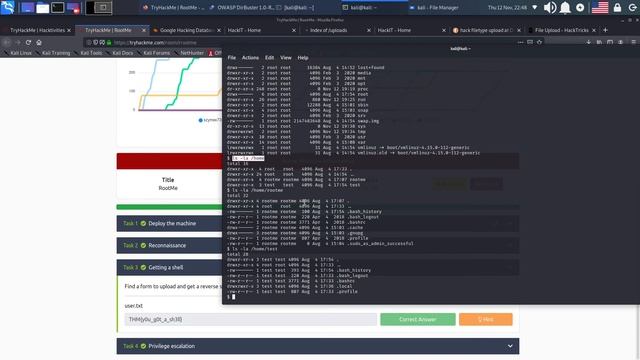Open page actions three-dots menu in URL bar

(520, 42)
